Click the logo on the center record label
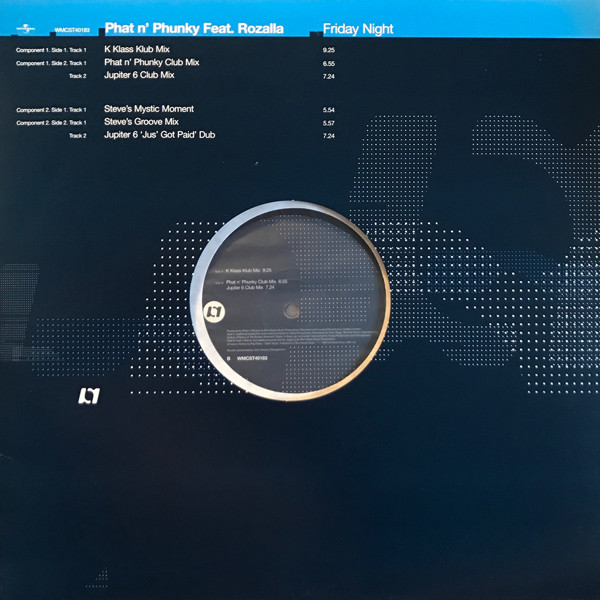The height and width of the screenshot is (600, 600). pyautogui.click(x=241, y=313)
